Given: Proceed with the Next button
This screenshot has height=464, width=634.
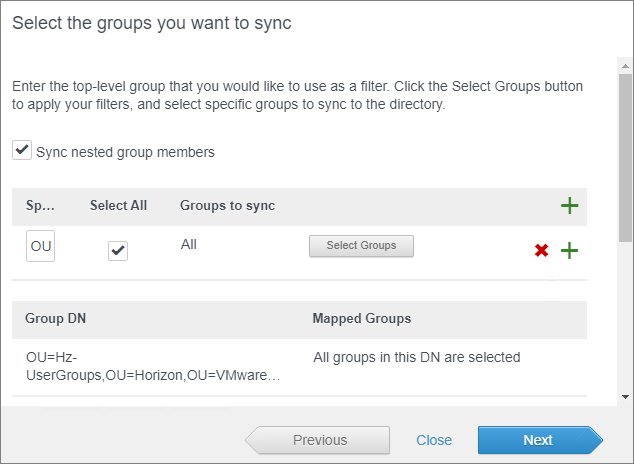Looking at the screenshot, I should click(x=538, y=440).
